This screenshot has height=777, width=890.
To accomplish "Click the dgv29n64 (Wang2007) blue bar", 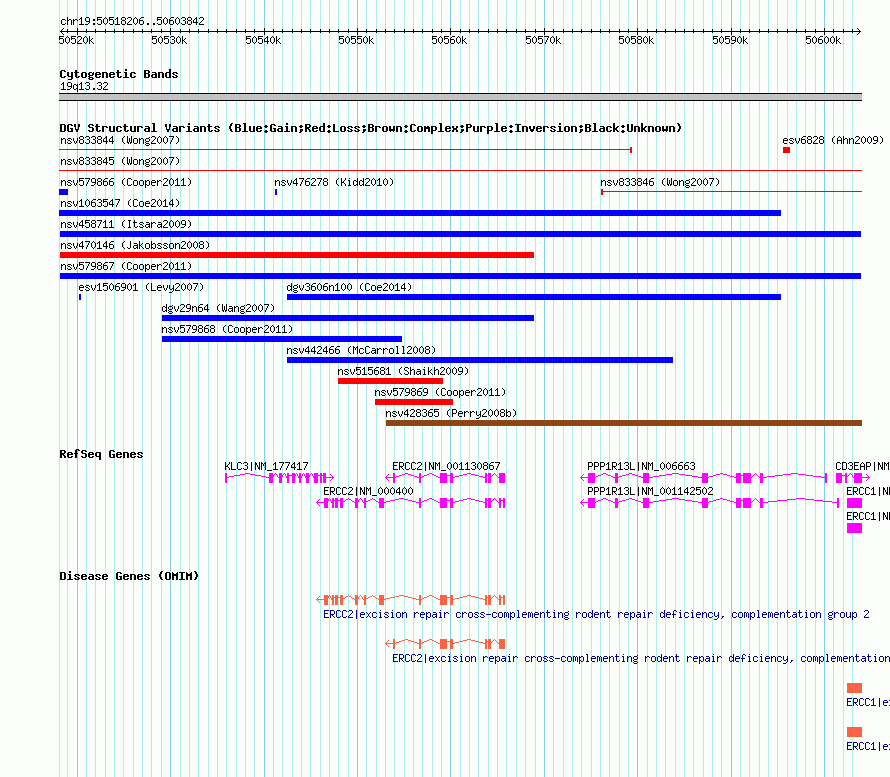I will pos(348,318).
